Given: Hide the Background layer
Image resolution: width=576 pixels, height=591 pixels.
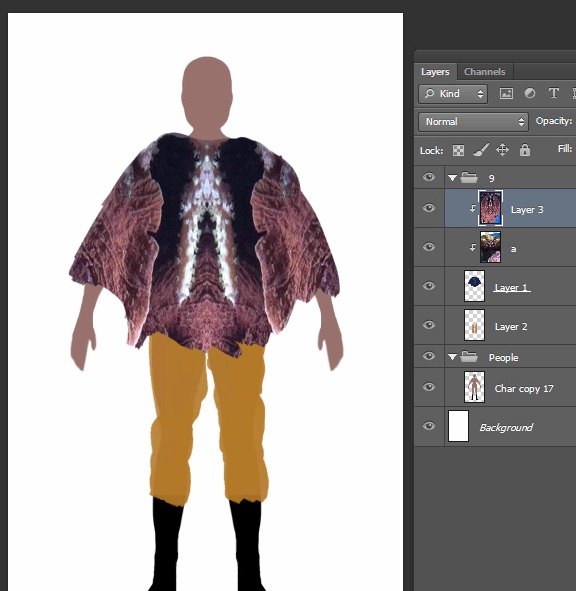Looking at the screenshot, I should (429, 426).
